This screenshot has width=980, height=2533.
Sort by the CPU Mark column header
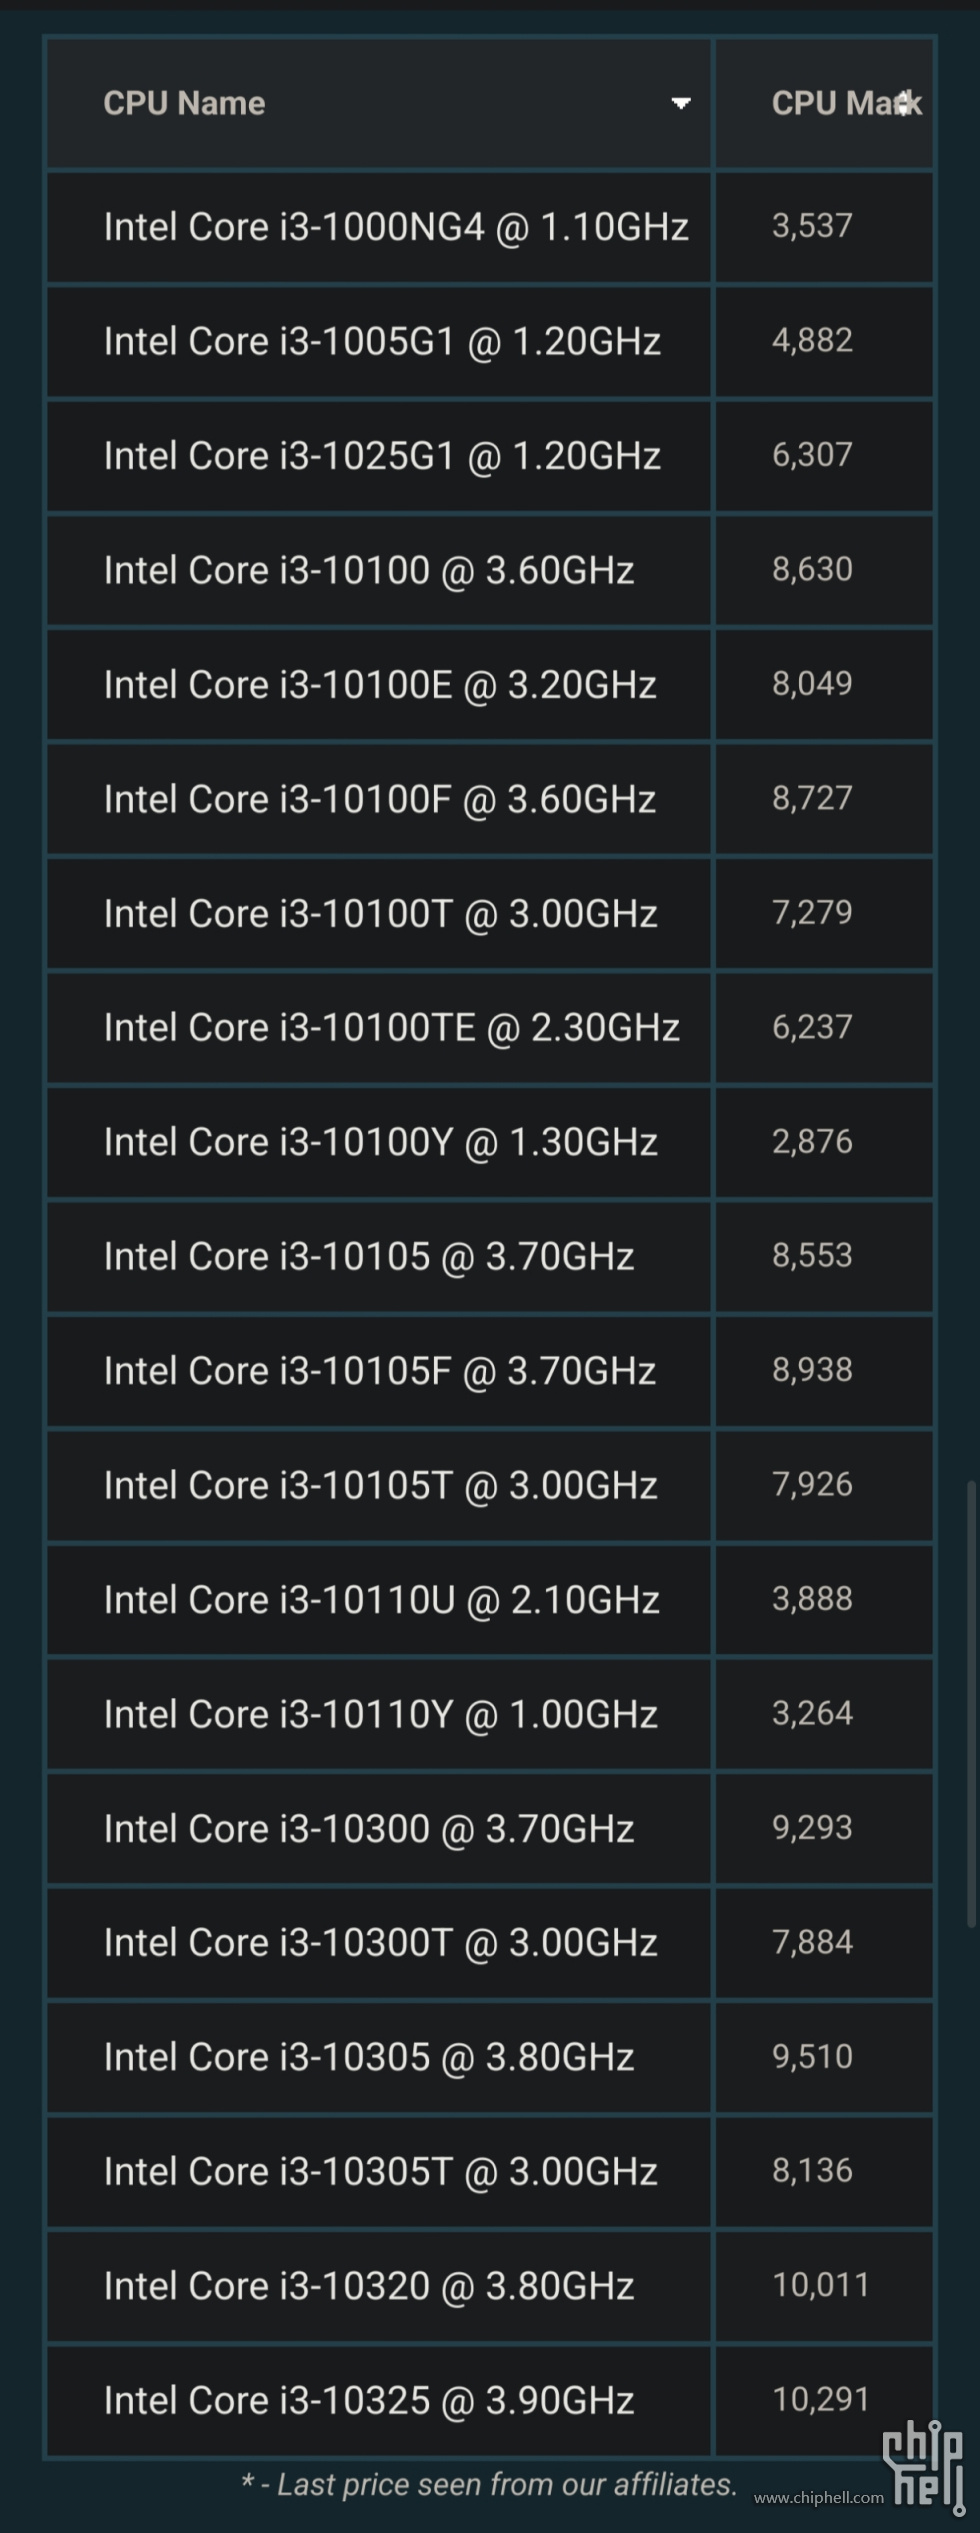click(846, 103)
